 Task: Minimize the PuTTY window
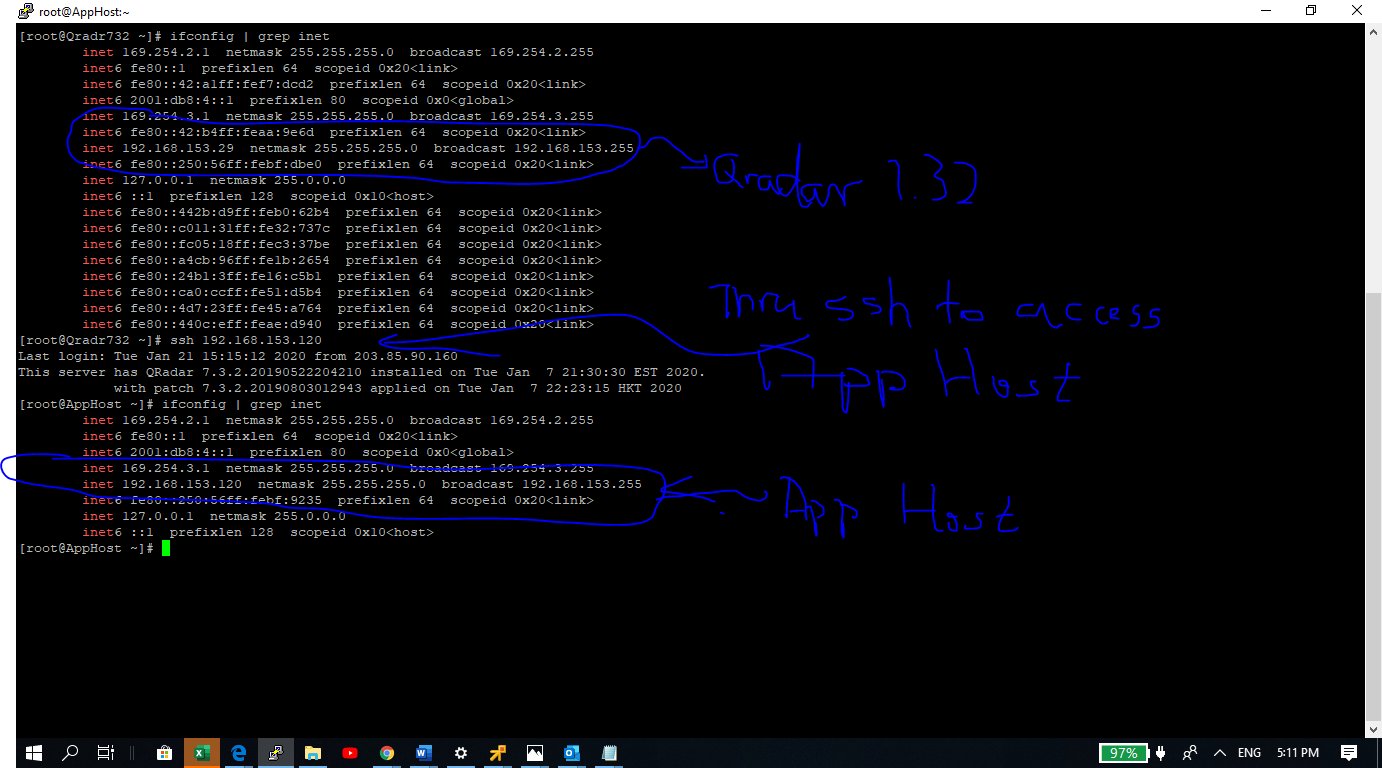[x=1268, y=11]
